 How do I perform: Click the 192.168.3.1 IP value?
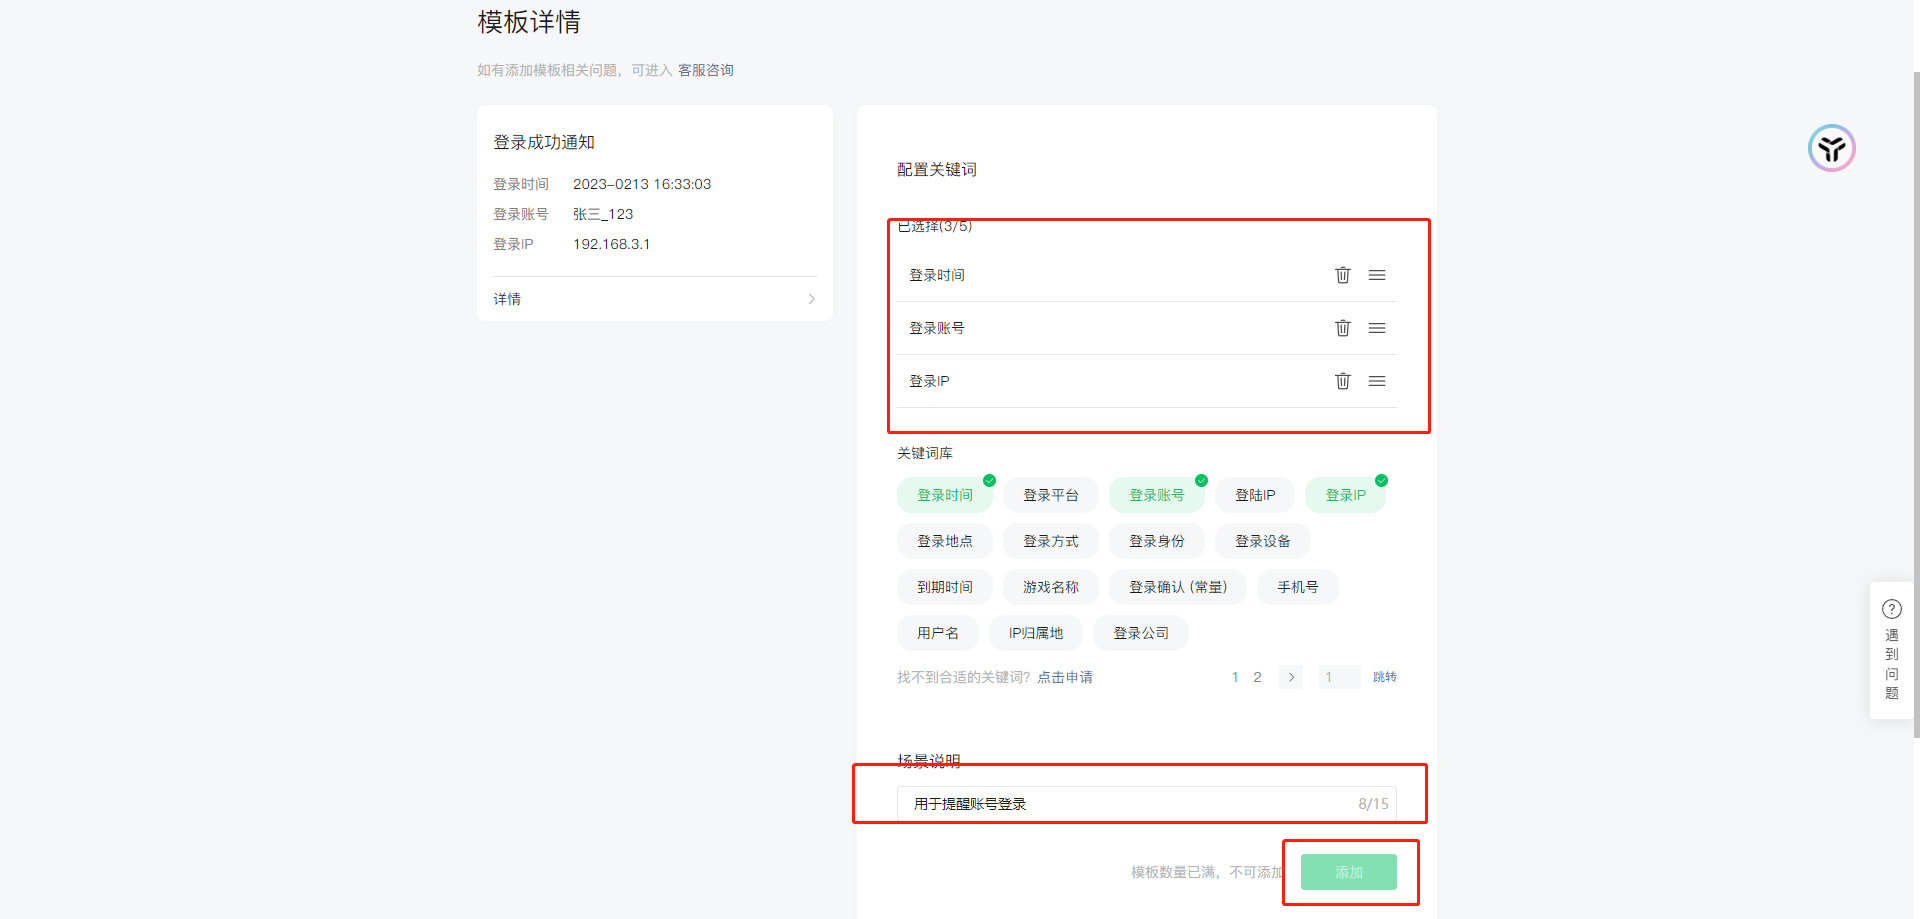tap(611, 244)
